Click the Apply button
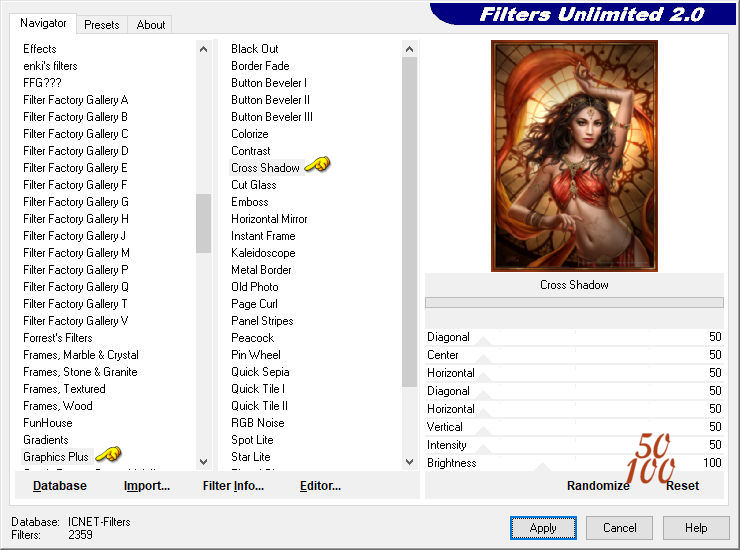 (543, 528)
